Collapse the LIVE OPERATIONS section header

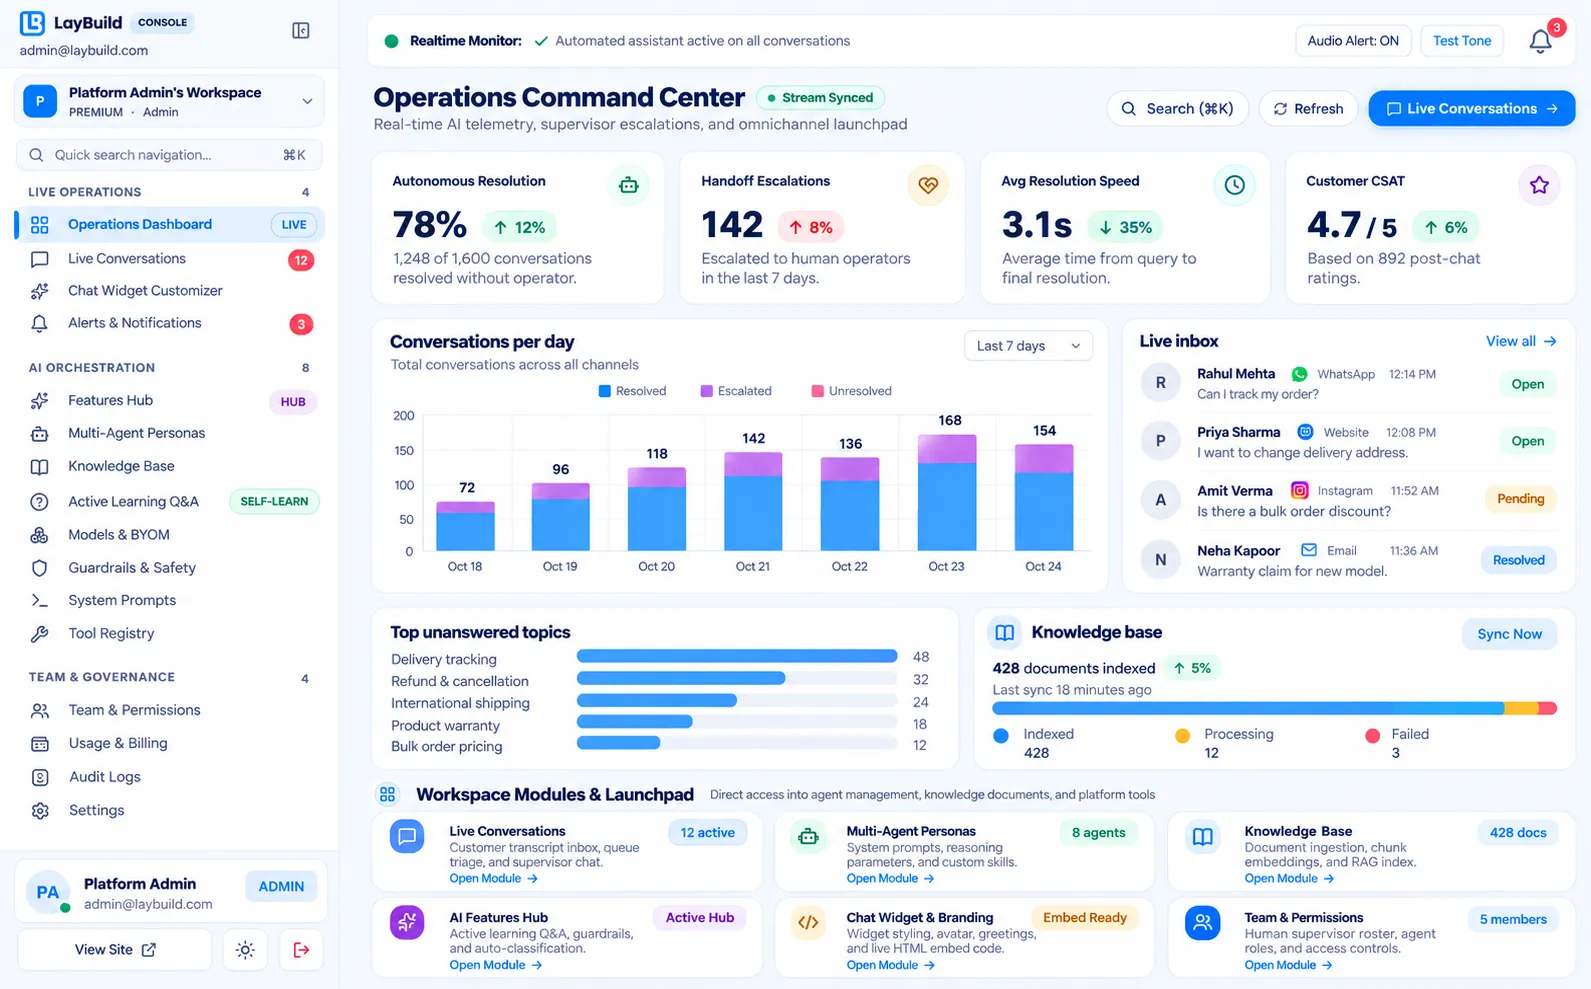[169, 192]
